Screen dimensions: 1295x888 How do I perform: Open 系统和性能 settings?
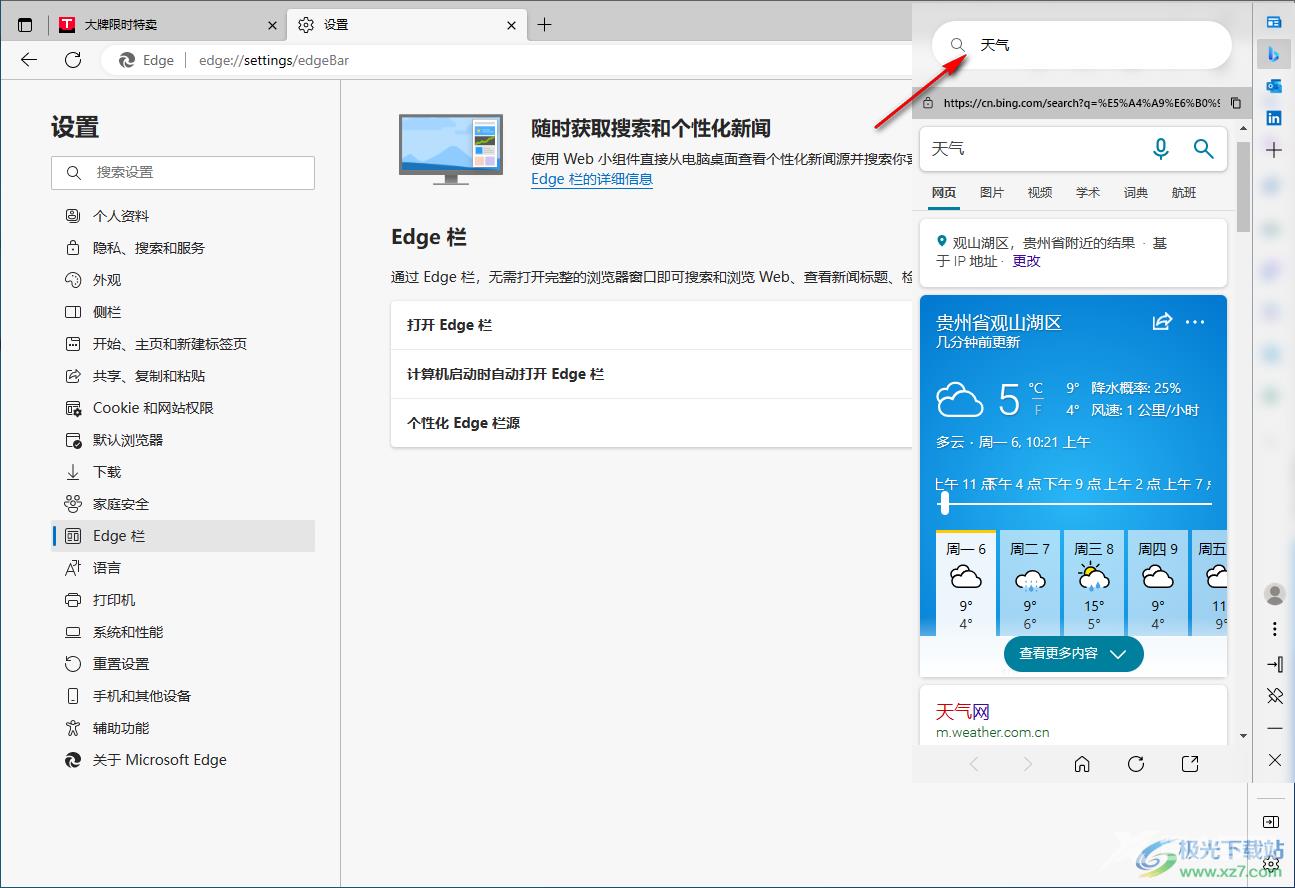point(183,632)
